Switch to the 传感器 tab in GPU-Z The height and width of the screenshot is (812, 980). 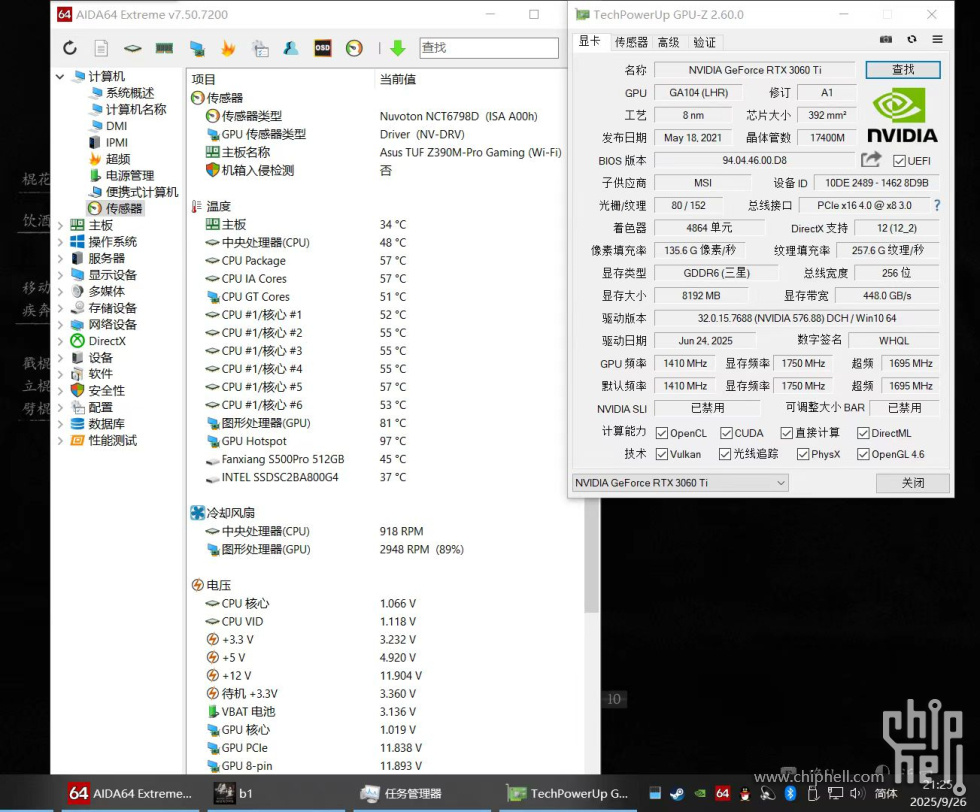tap(631, 42)
